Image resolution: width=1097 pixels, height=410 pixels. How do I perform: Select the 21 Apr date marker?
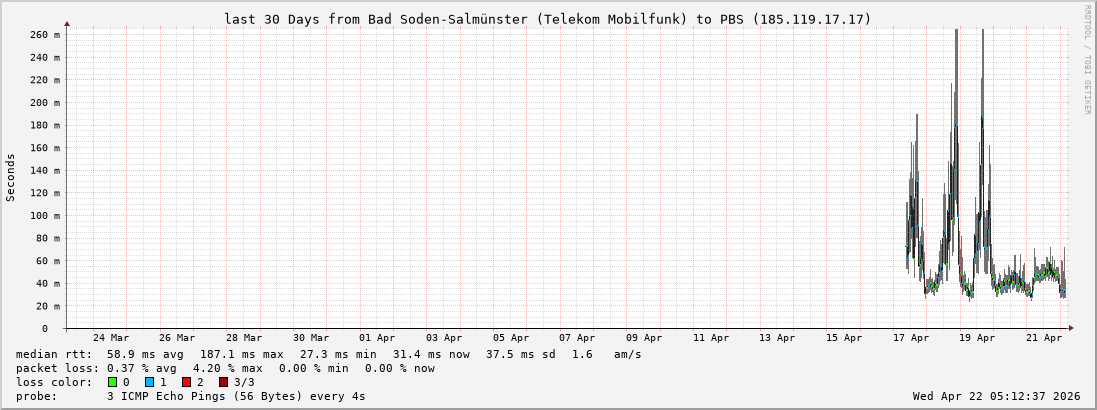coord(1044,338)
